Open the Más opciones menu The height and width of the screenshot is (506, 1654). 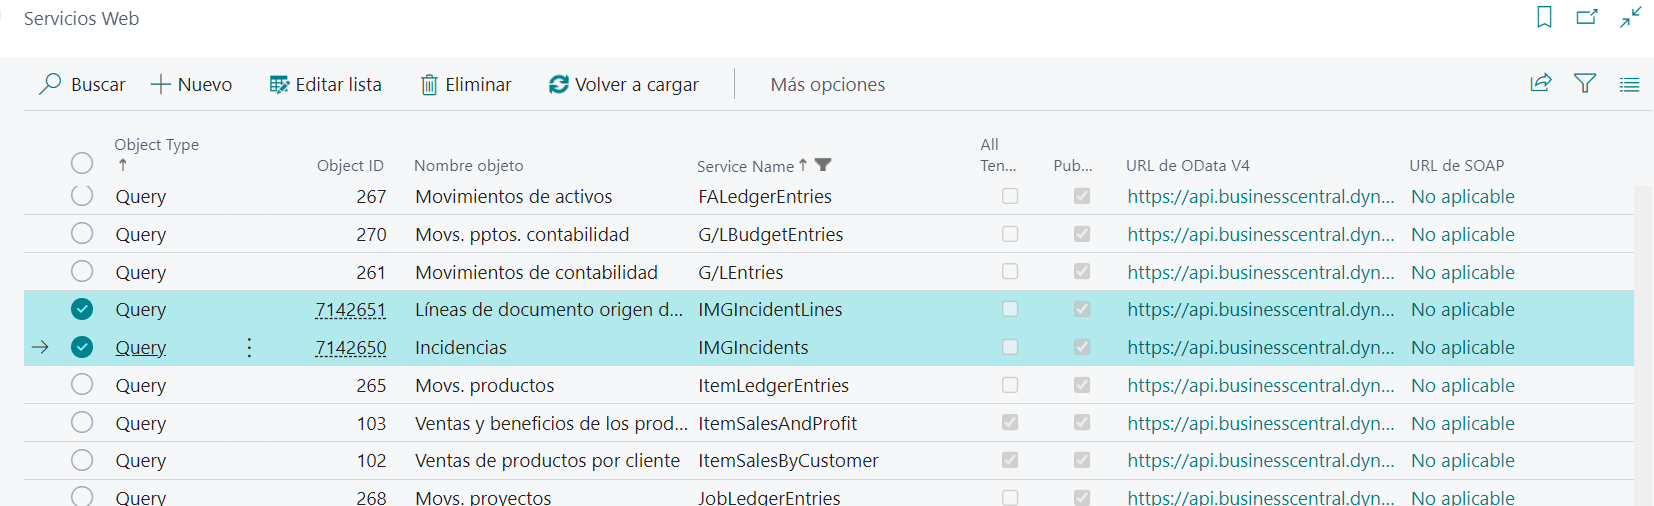(x=827, y=85)
